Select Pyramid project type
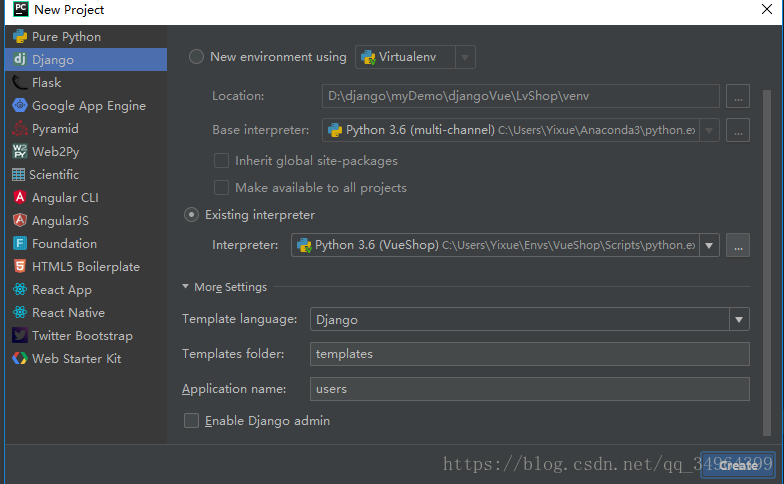This screenshot has width=784, height=484. pos(86,128)
